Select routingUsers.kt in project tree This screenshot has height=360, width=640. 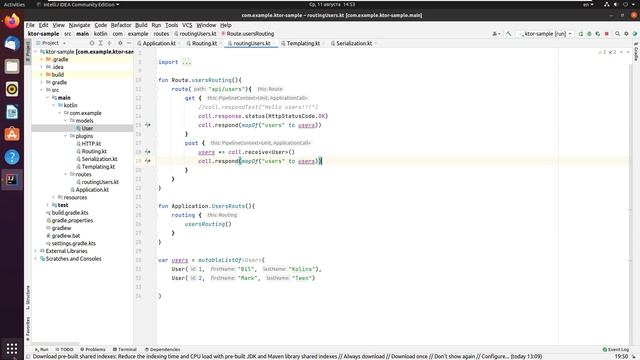100,182
